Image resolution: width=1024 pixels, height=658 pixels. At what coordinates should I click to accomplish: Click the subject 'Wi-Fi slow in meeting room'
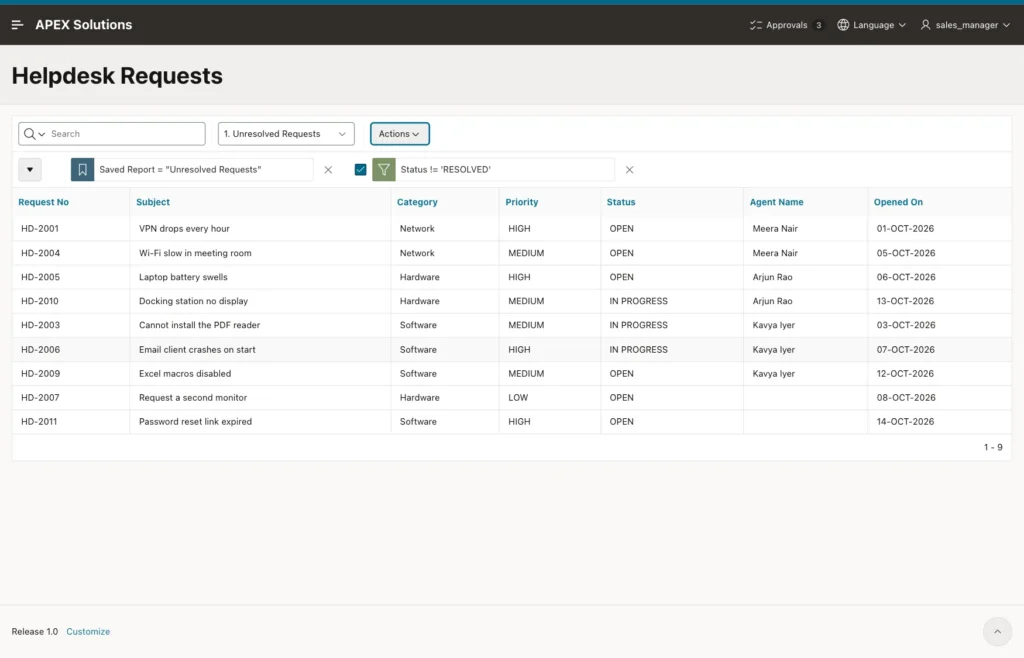(x=195, y=253)
